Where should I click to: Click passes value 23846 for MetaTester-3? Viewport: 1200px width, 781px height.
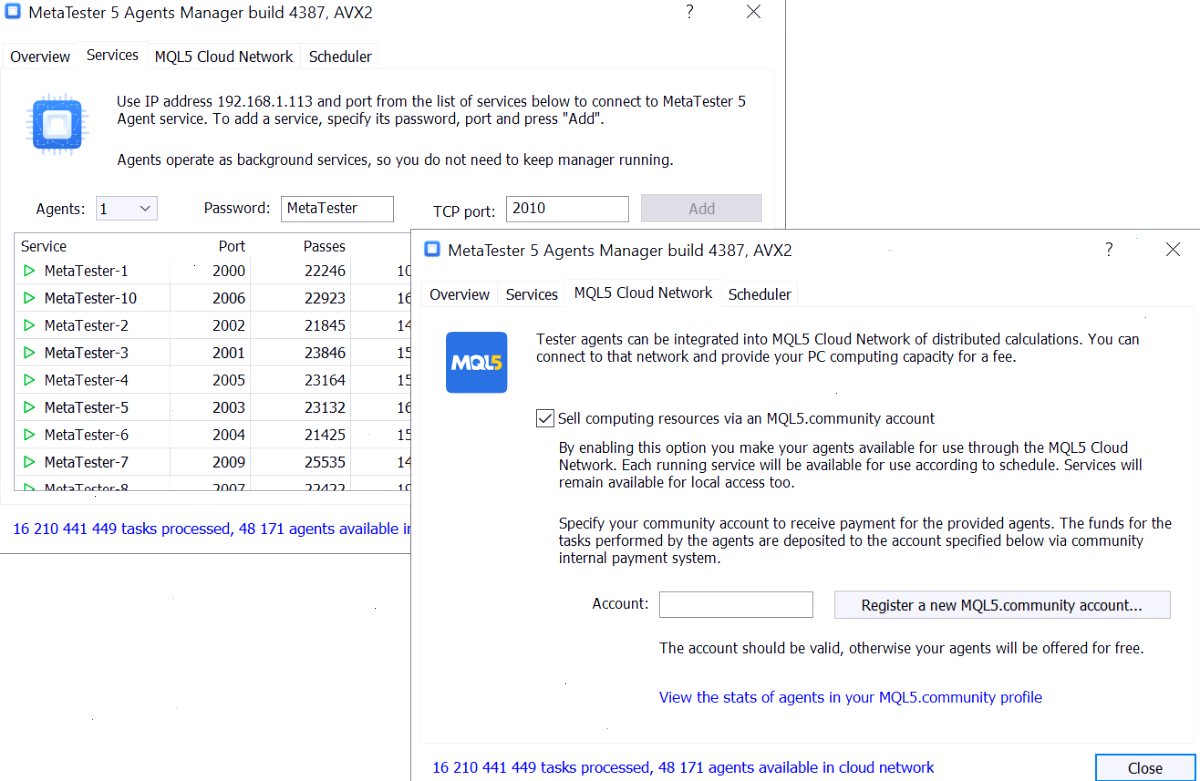pos(325,353)
